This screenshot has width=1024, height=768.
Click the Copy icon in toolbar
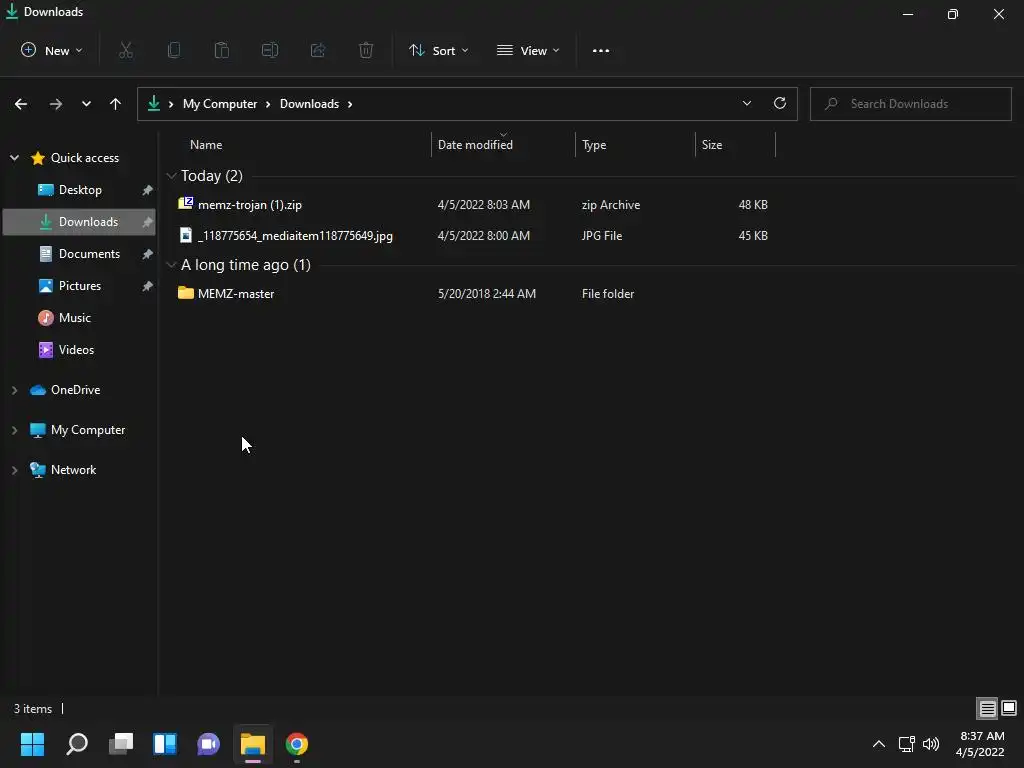[174, 50]
